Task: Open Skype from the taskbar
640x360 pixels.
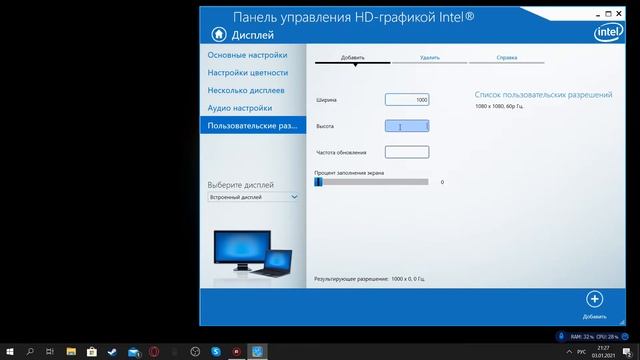Action: click(x=216, y=351)
